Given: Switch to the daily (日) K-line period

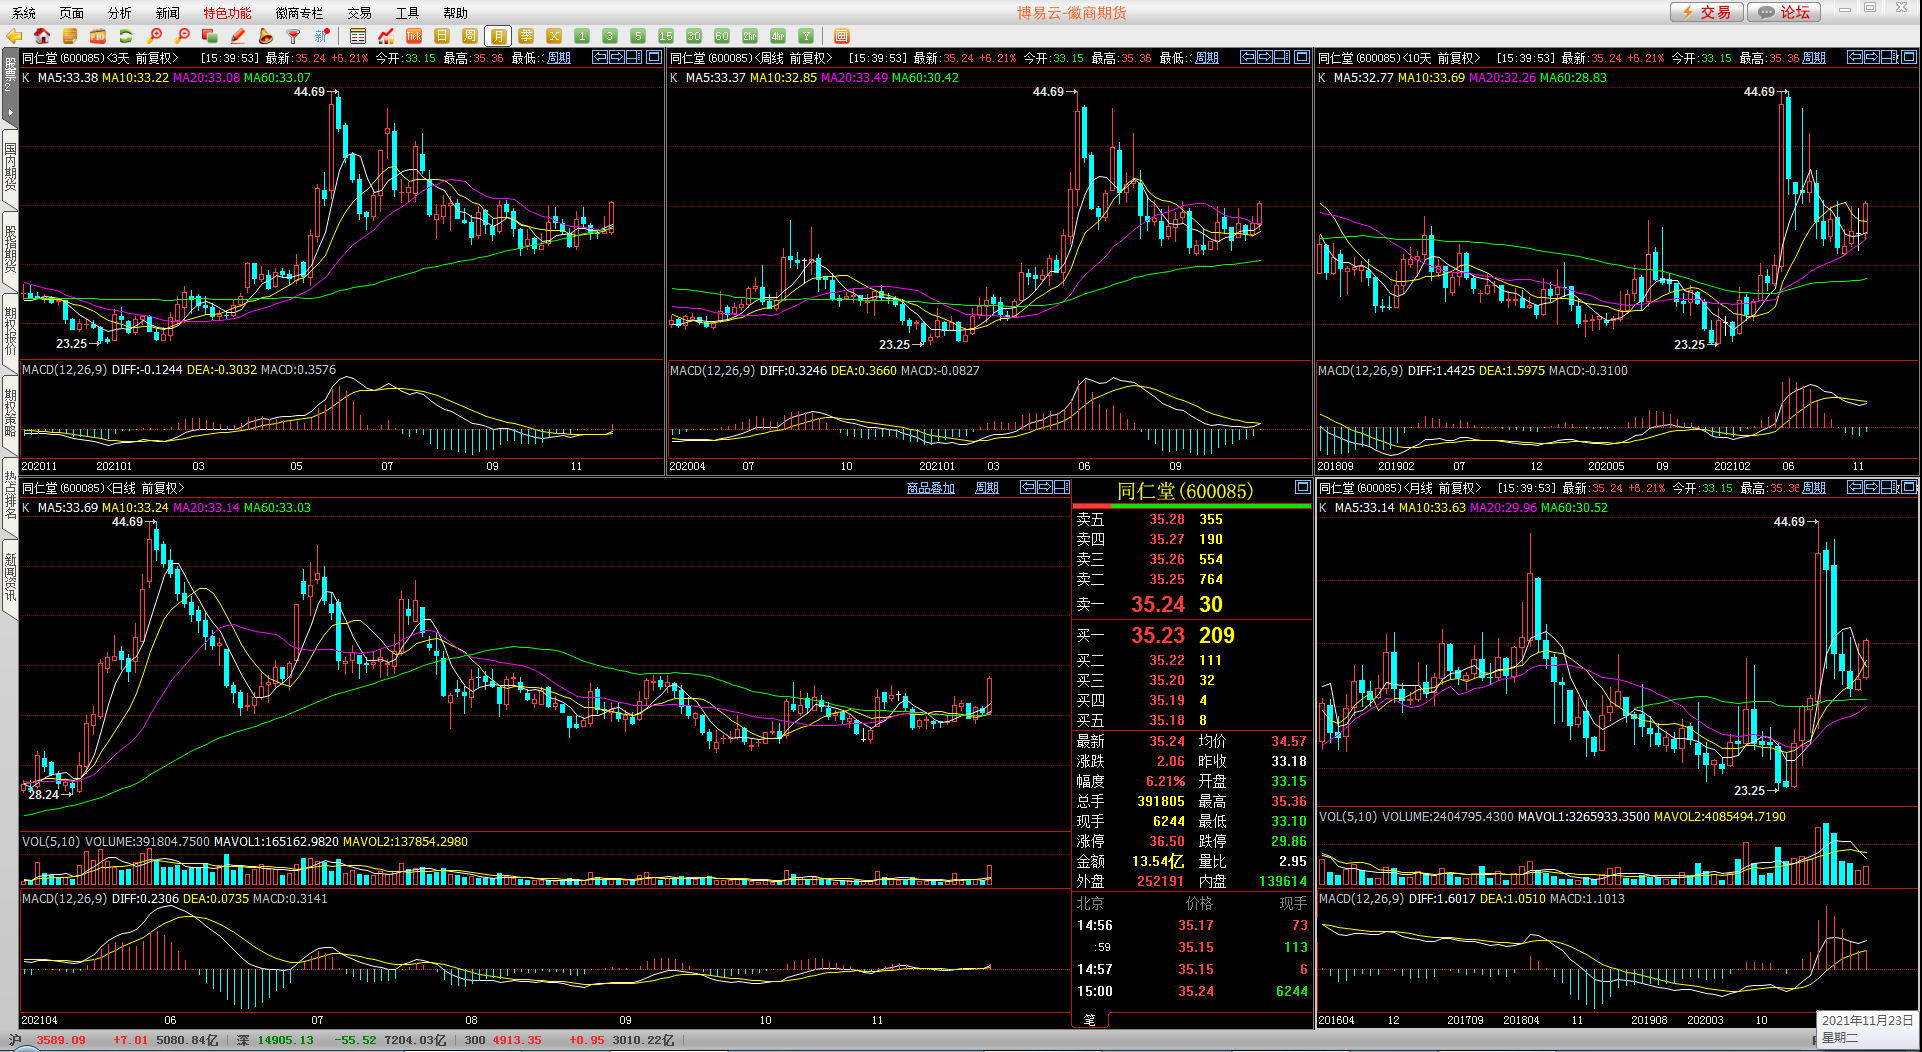Looking at the screenshot, I should 442,36.
